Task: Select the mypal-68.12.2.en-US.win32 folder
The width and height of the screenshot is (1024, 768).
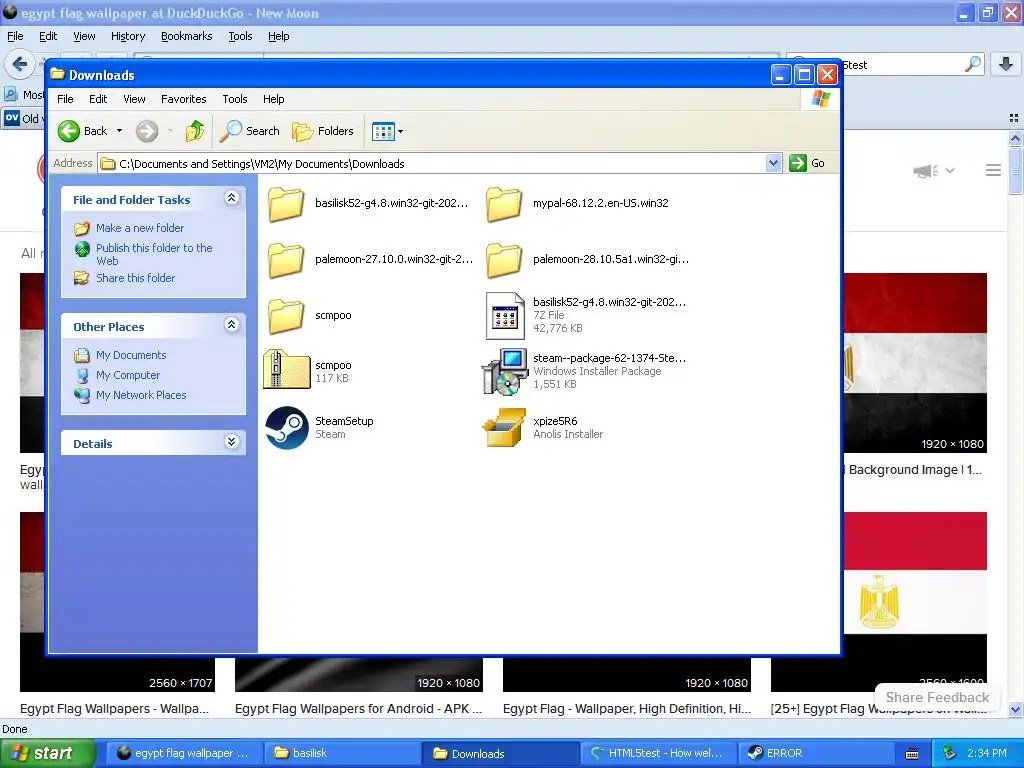Action: pyautogui.click(x=577, y=204)
